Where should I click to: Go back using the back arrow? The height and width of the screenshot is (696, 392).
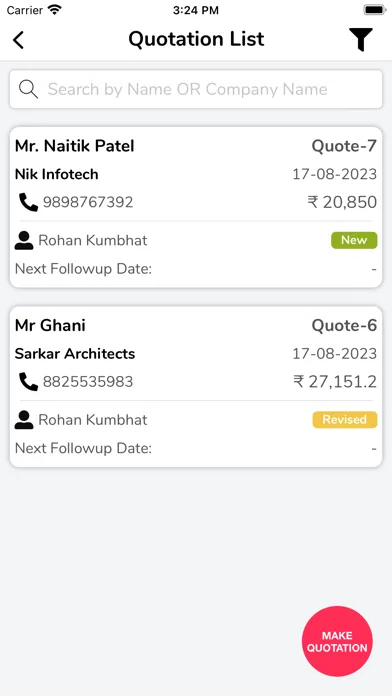tap(18, 40)
